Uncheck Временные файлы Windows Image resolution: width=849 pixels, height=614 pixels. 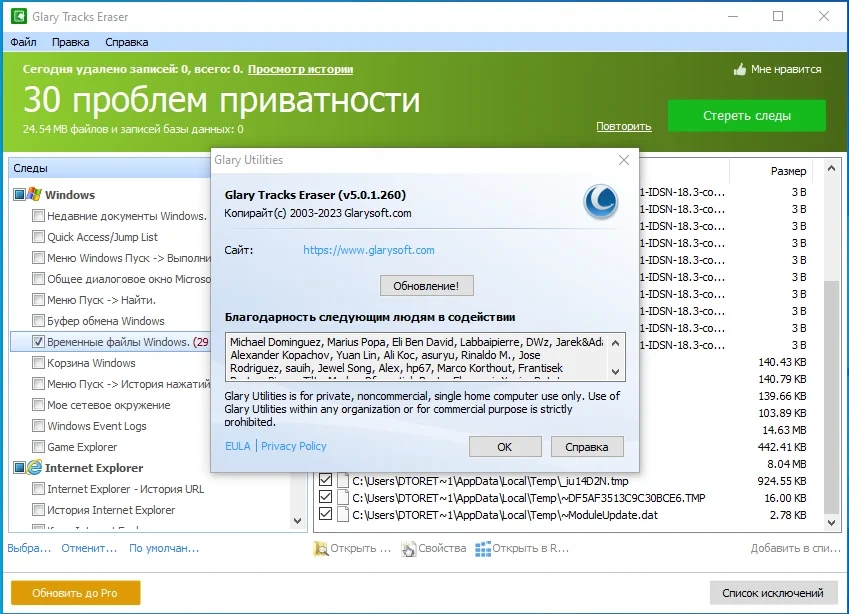tap(38, 342)
